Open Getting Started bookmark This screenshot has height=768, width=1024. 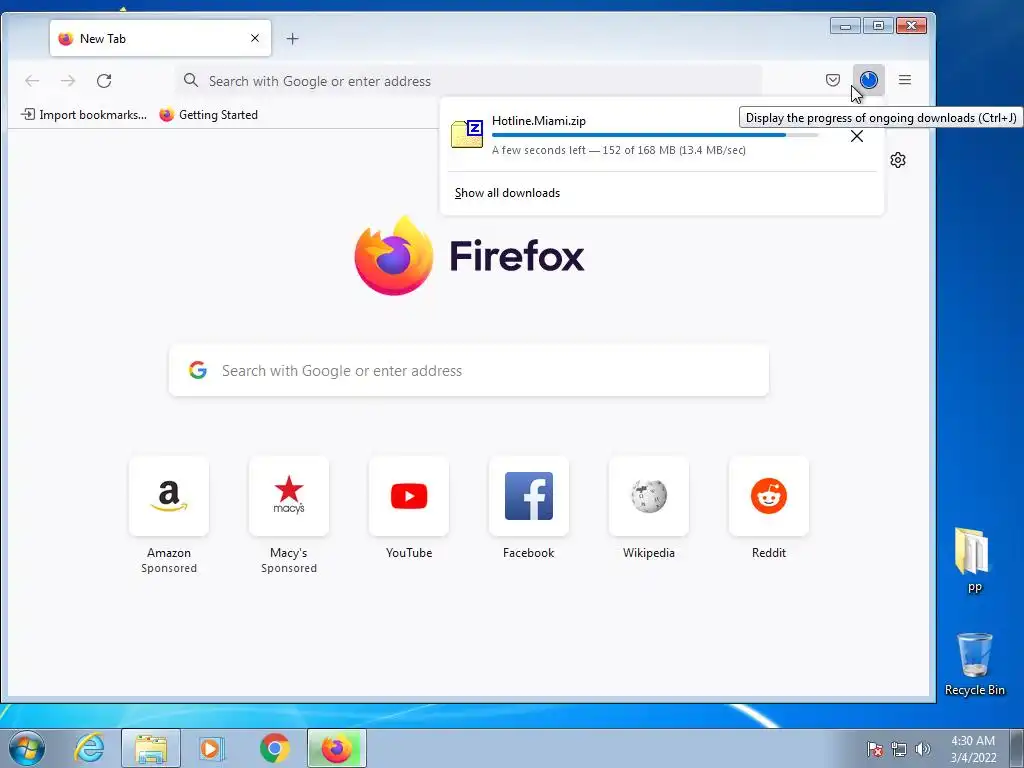click(209, 115)
